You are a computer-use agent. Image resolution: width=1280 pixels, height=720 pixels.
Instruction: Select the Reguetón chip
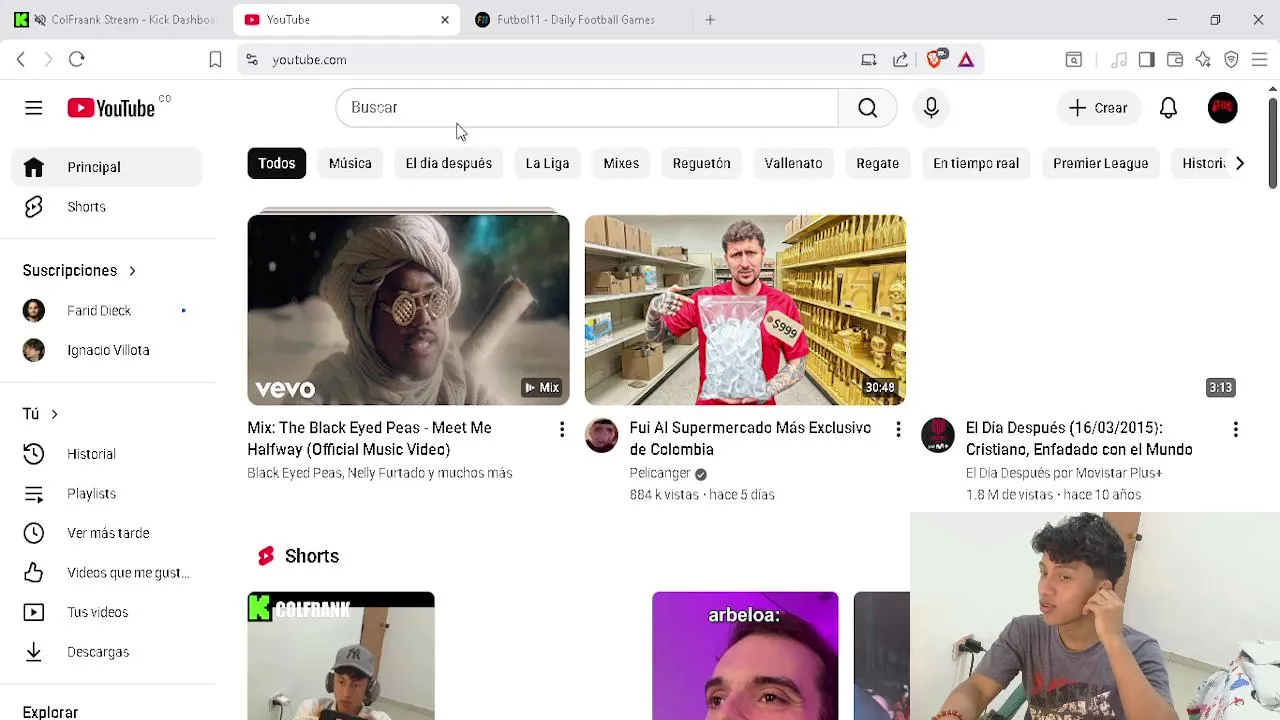tap(701, 163)
